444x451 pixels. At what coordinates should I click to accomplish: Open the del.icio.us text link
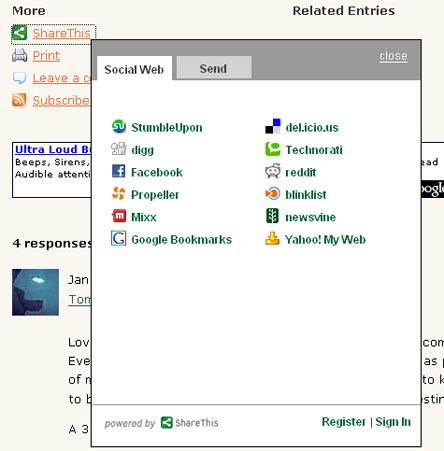point(312,127)
